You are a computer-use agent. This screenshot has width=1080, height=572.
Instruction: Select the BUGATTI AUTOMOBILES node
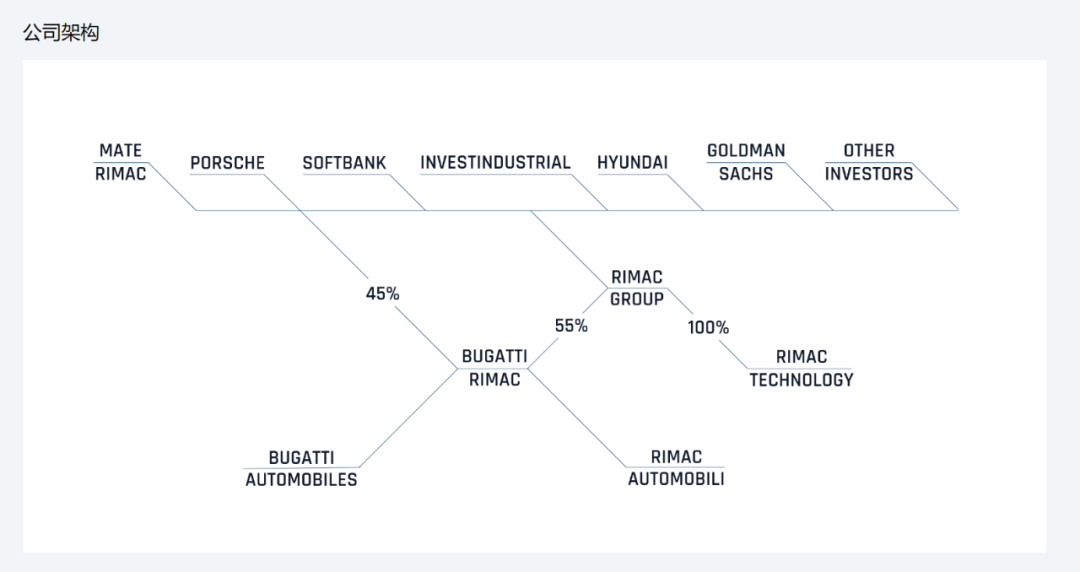(301, 469)
